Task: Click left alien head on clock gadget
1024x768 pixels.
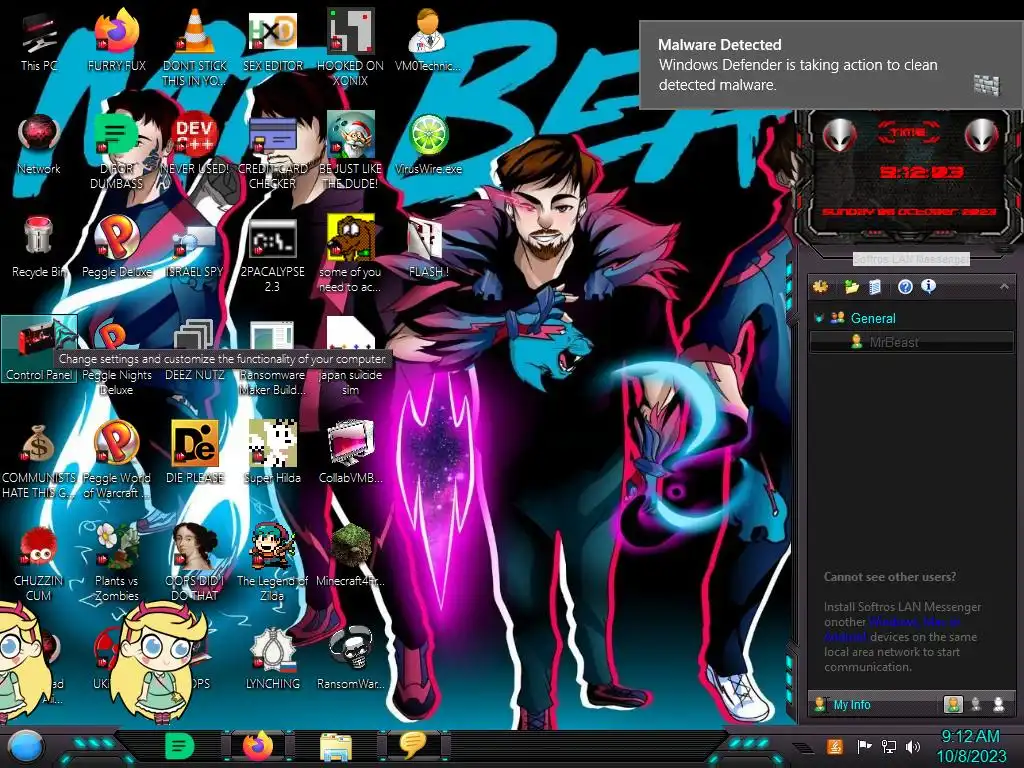Action: click(839, 136)
